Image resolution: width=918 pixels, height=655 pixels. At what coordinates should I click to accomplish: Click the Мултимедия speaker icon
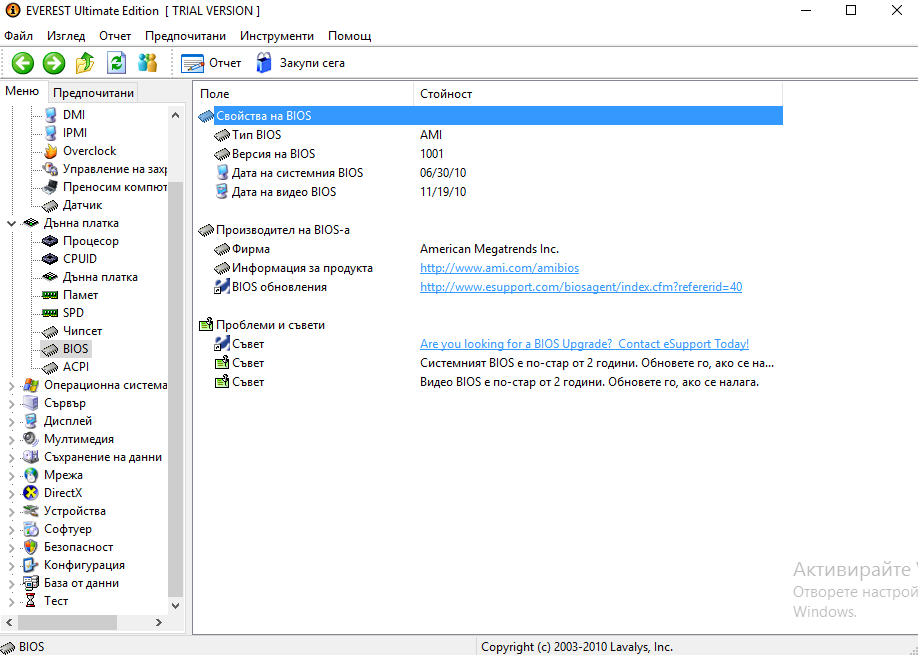click(x=30, y=439)
